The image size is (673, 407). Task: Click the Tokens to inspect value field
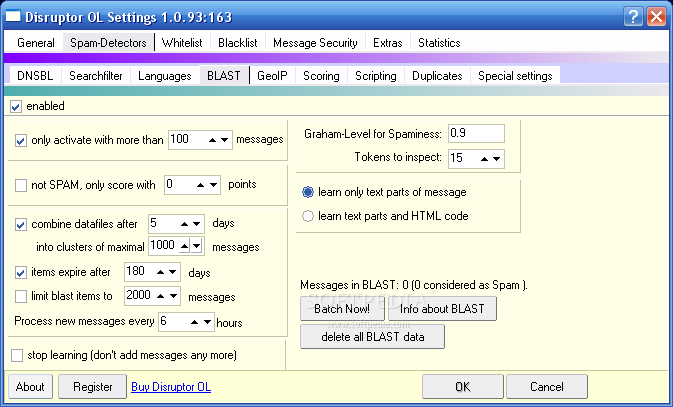(464, 158)
